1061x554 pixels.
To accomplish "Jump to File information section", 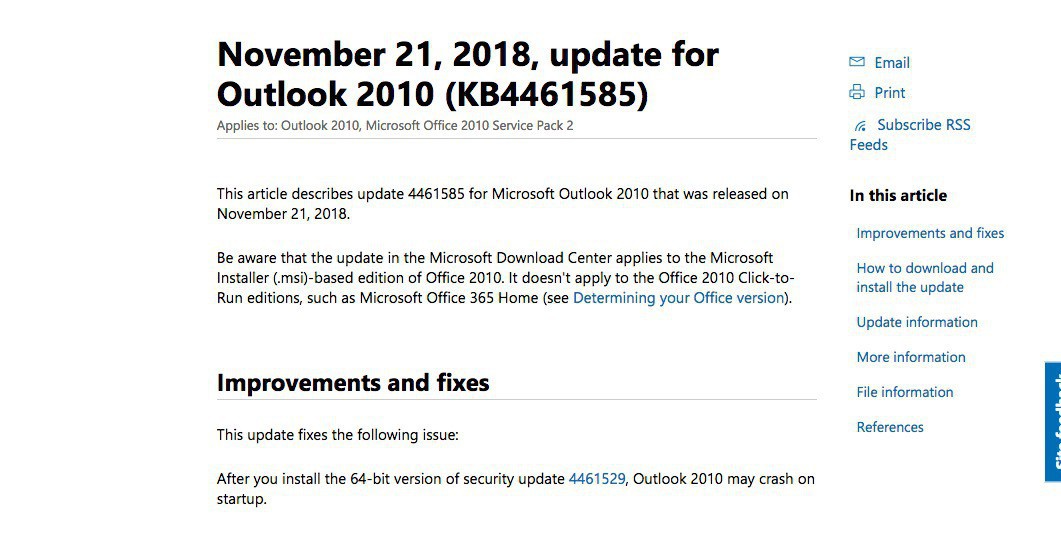I will click(x=905, y=392).
